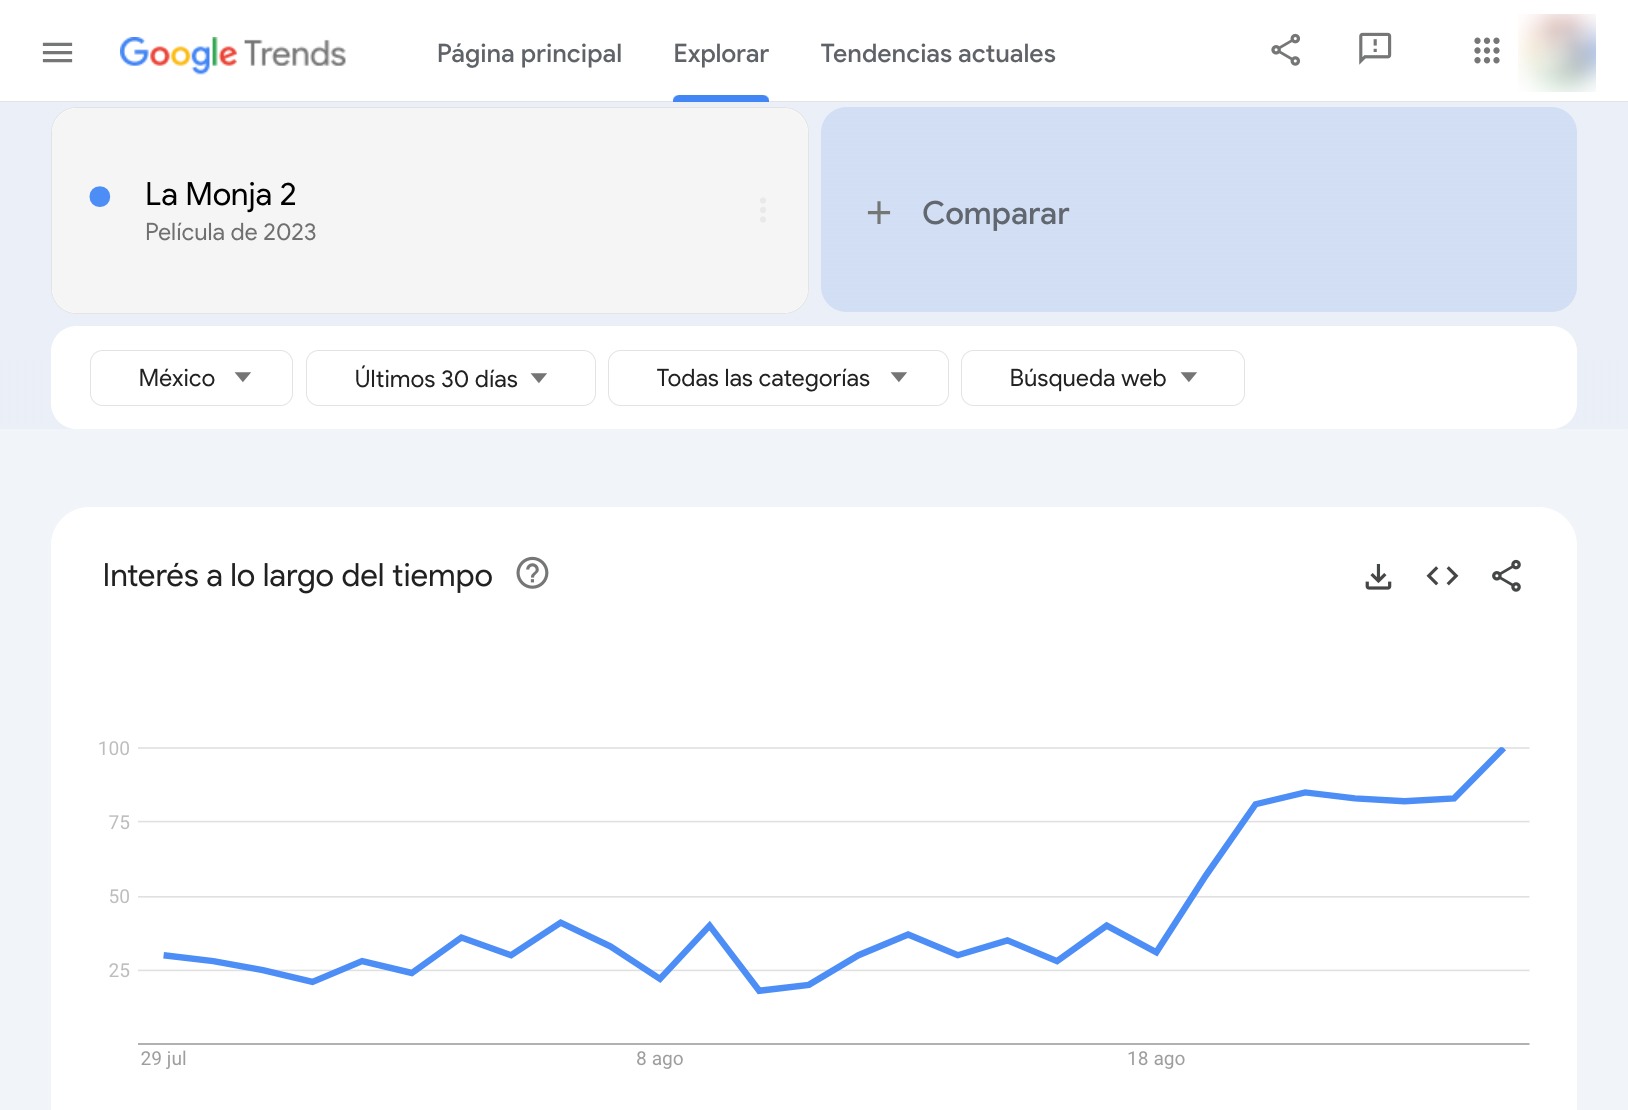Switch to the Tendencias actuales tab
Image resolution: width=1628 pixels, height=1110 pixels.
[x=937, y=54]
